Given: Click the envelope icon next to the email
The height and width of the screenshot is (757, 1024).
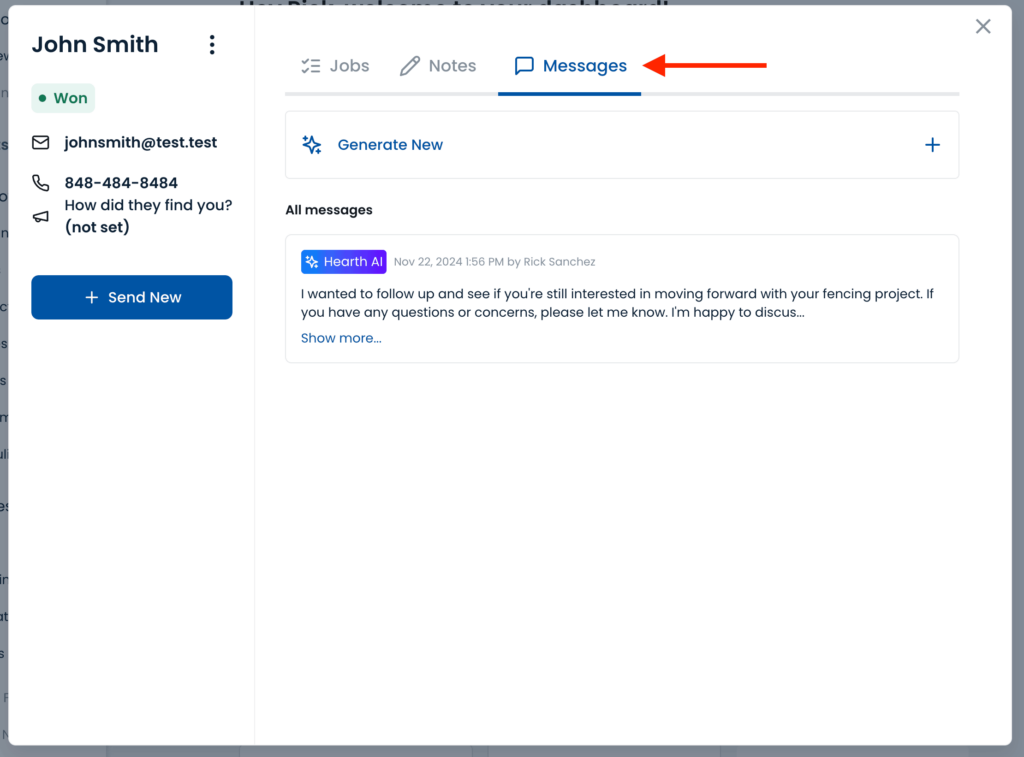Looking at the screenshot, I should tap(41, 143).
